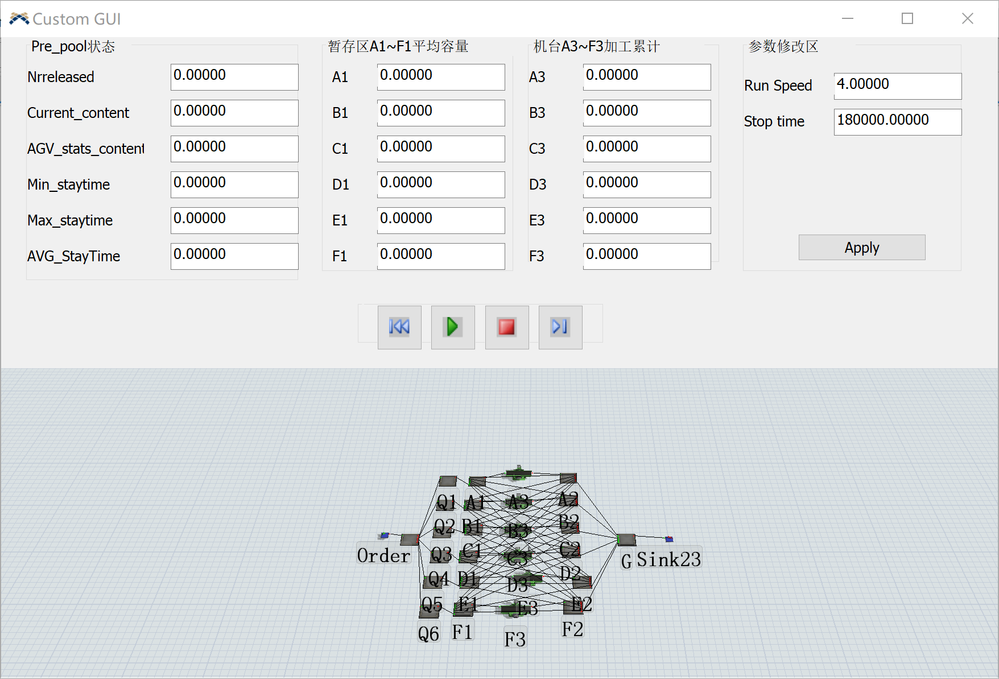Click the C3 machine total field
This screenshot has height=679, width=999.
pyautogui.click(x=647, y=148)
